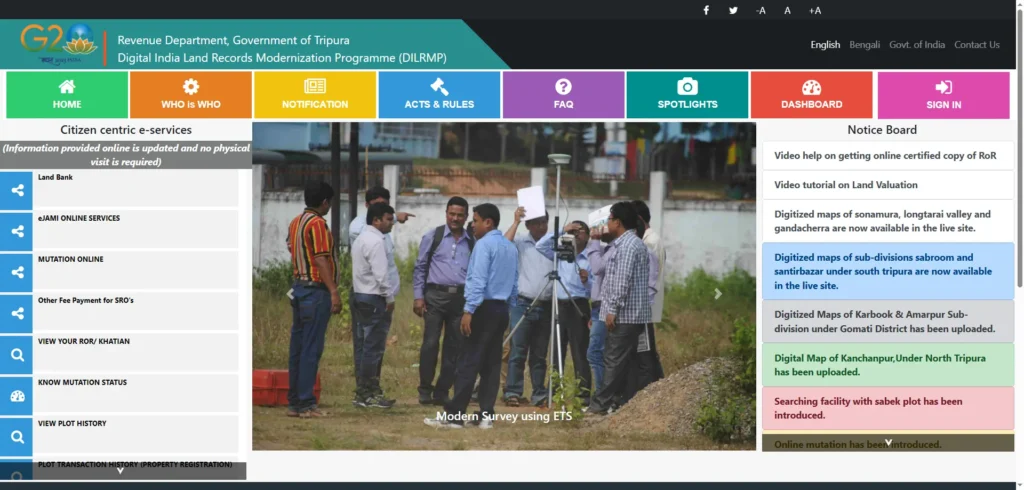The image size is (1024, 490).
Task: Open notice about sabroom and santirbazar maps
Action: [x=888, y=271]
